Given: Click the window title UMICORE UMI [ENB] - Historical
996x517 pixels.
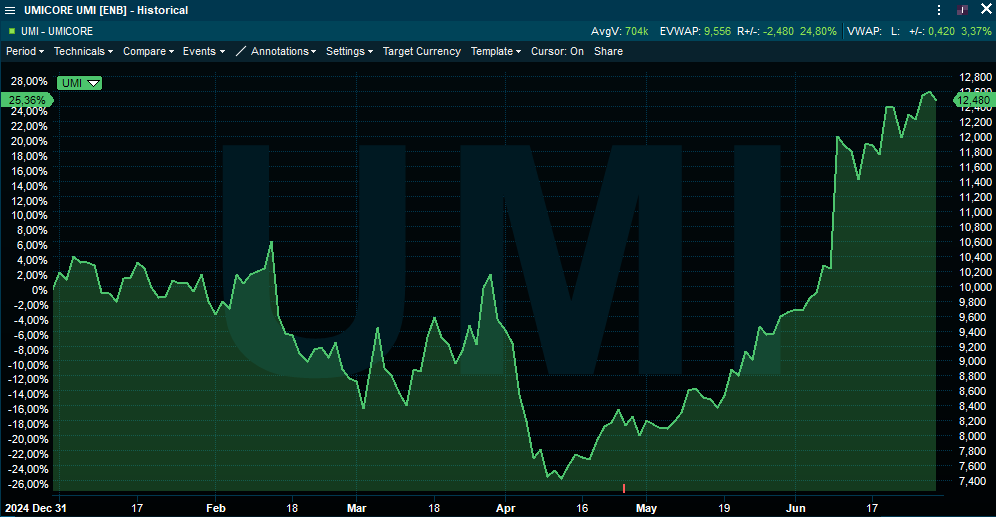Looking at the screenshot, I should [x=106, y=10].
